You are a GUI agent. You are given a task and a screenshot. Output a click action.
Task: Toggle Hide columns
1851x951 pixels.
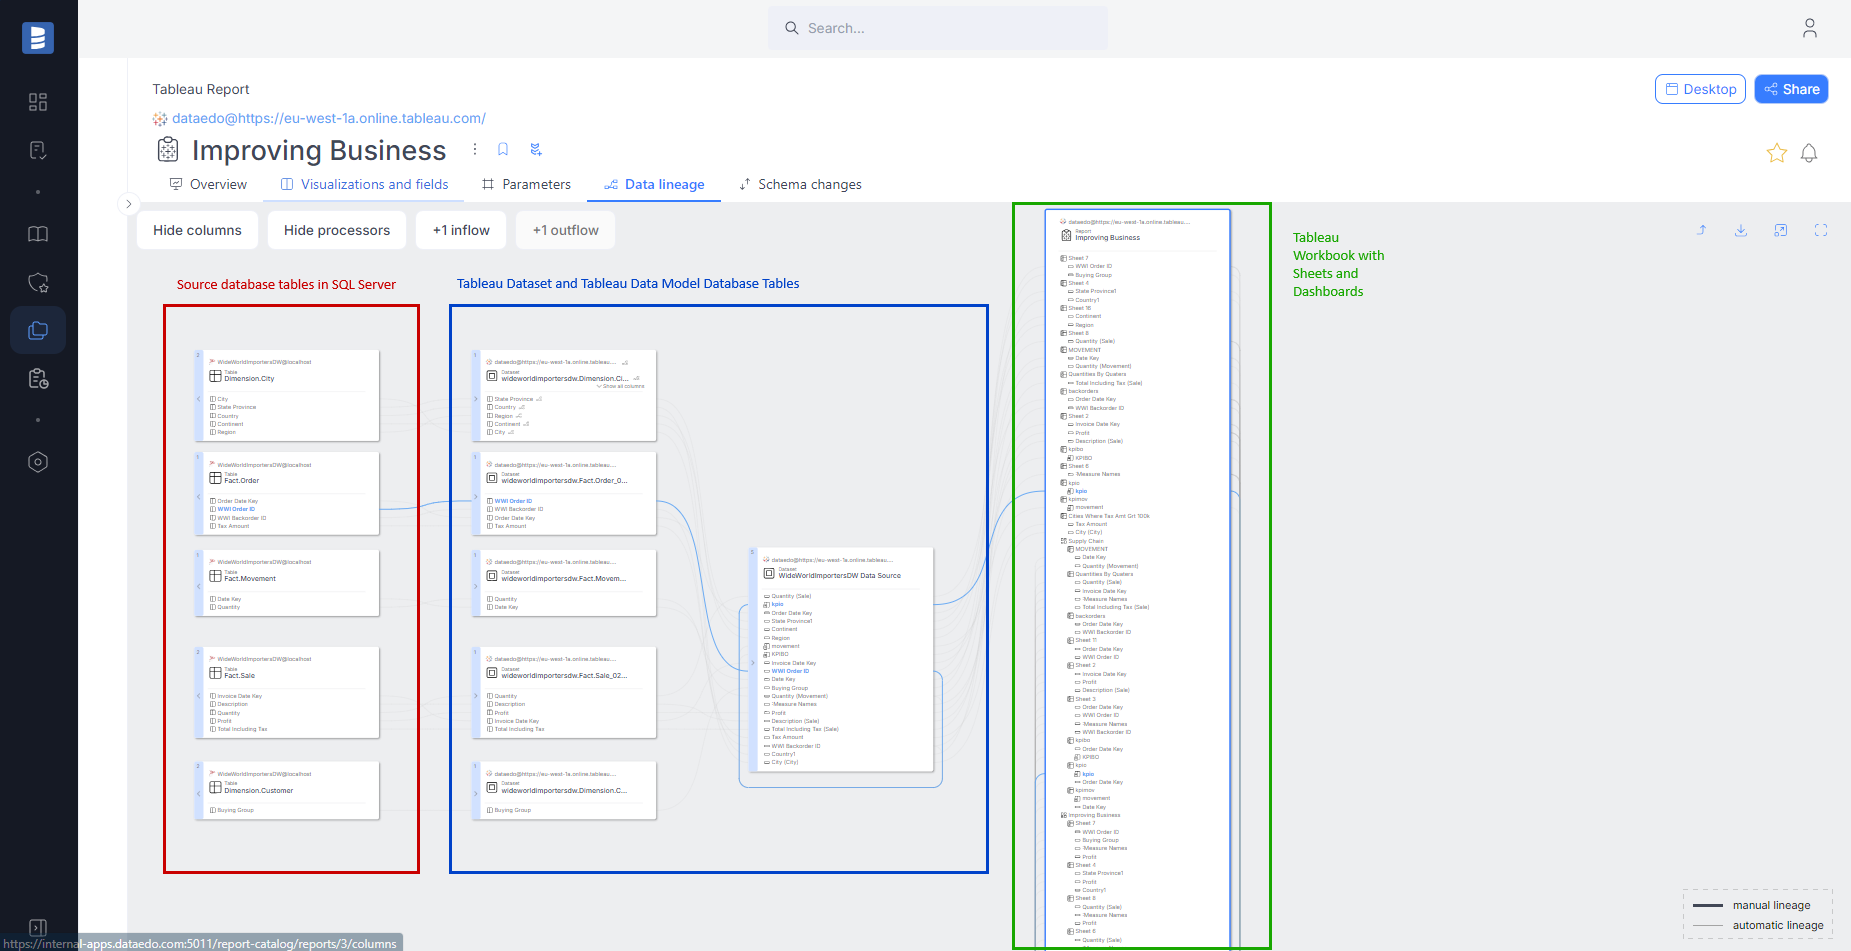197,230
